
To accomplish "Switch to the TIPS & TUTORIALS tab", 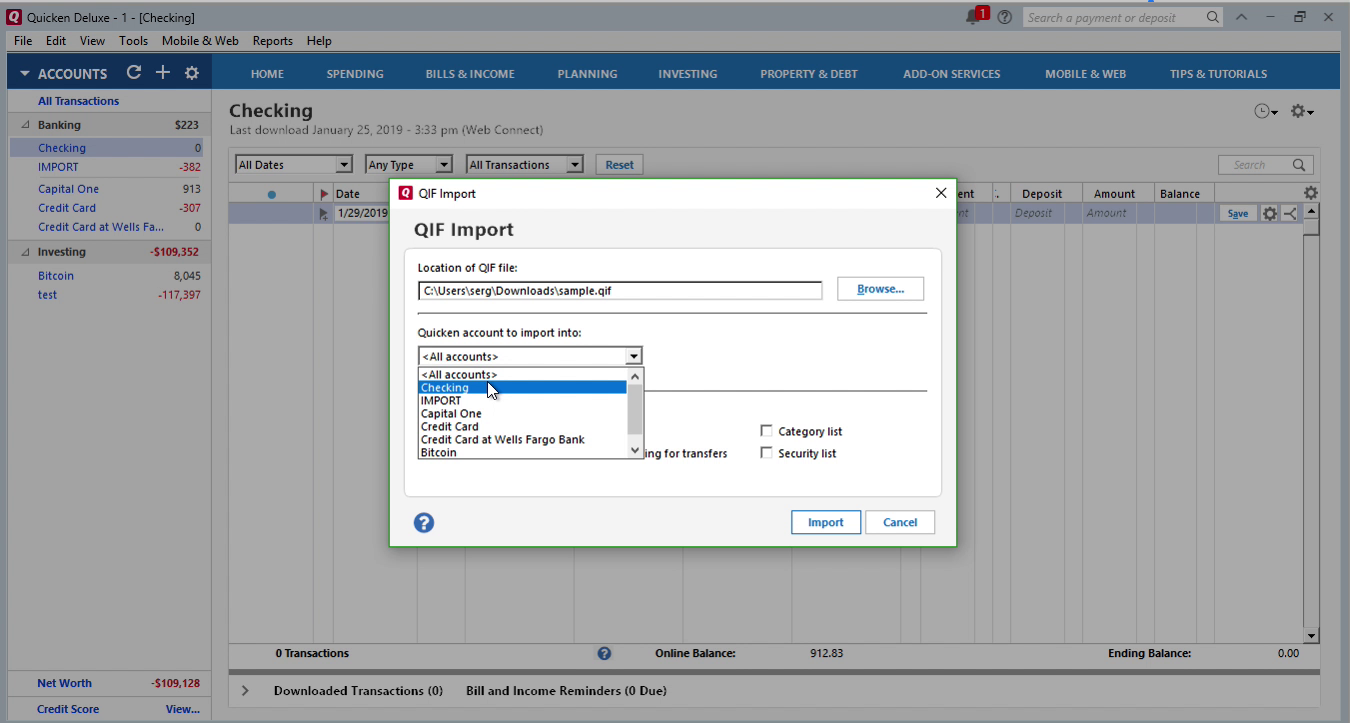I will pyautogui.click(x=1218, y=74).
